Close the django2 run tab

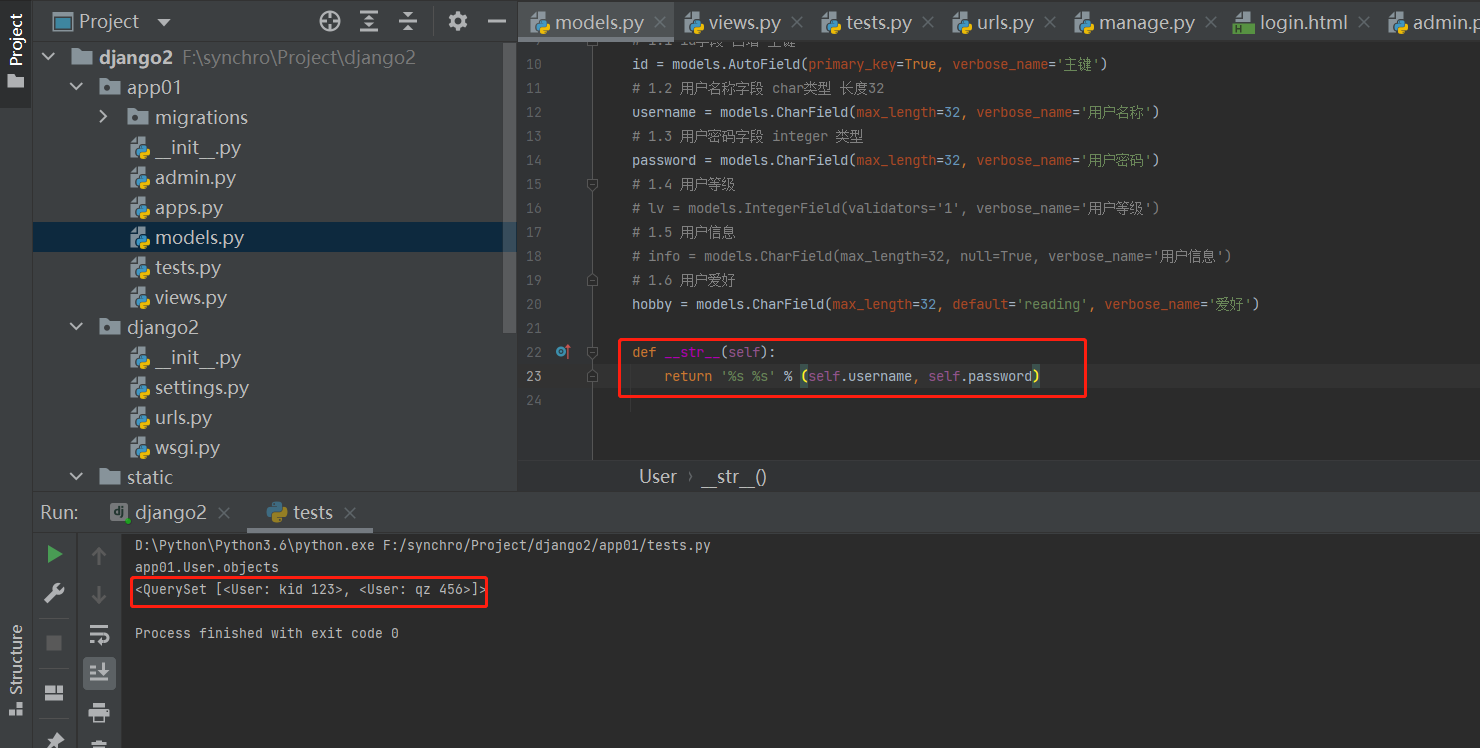(224, 513)
